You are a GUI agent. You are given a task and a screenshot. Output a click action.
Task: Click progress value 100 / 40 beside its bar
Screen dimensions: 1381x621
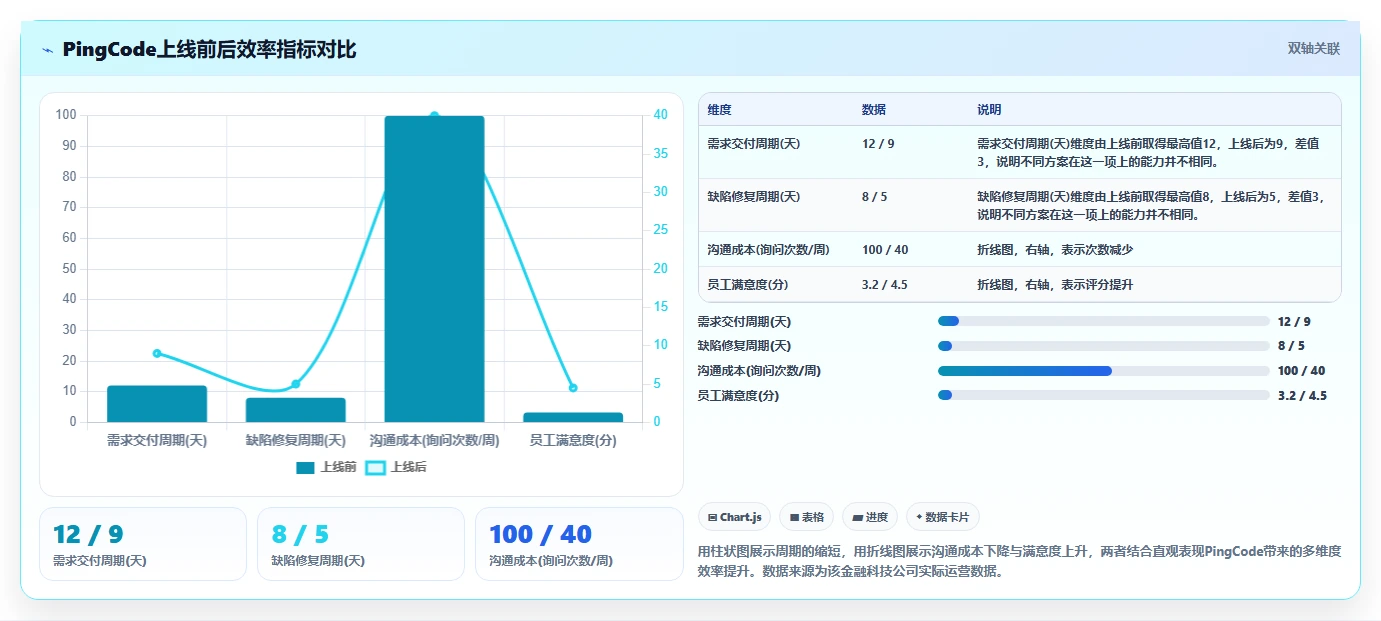pos(1302,371)
